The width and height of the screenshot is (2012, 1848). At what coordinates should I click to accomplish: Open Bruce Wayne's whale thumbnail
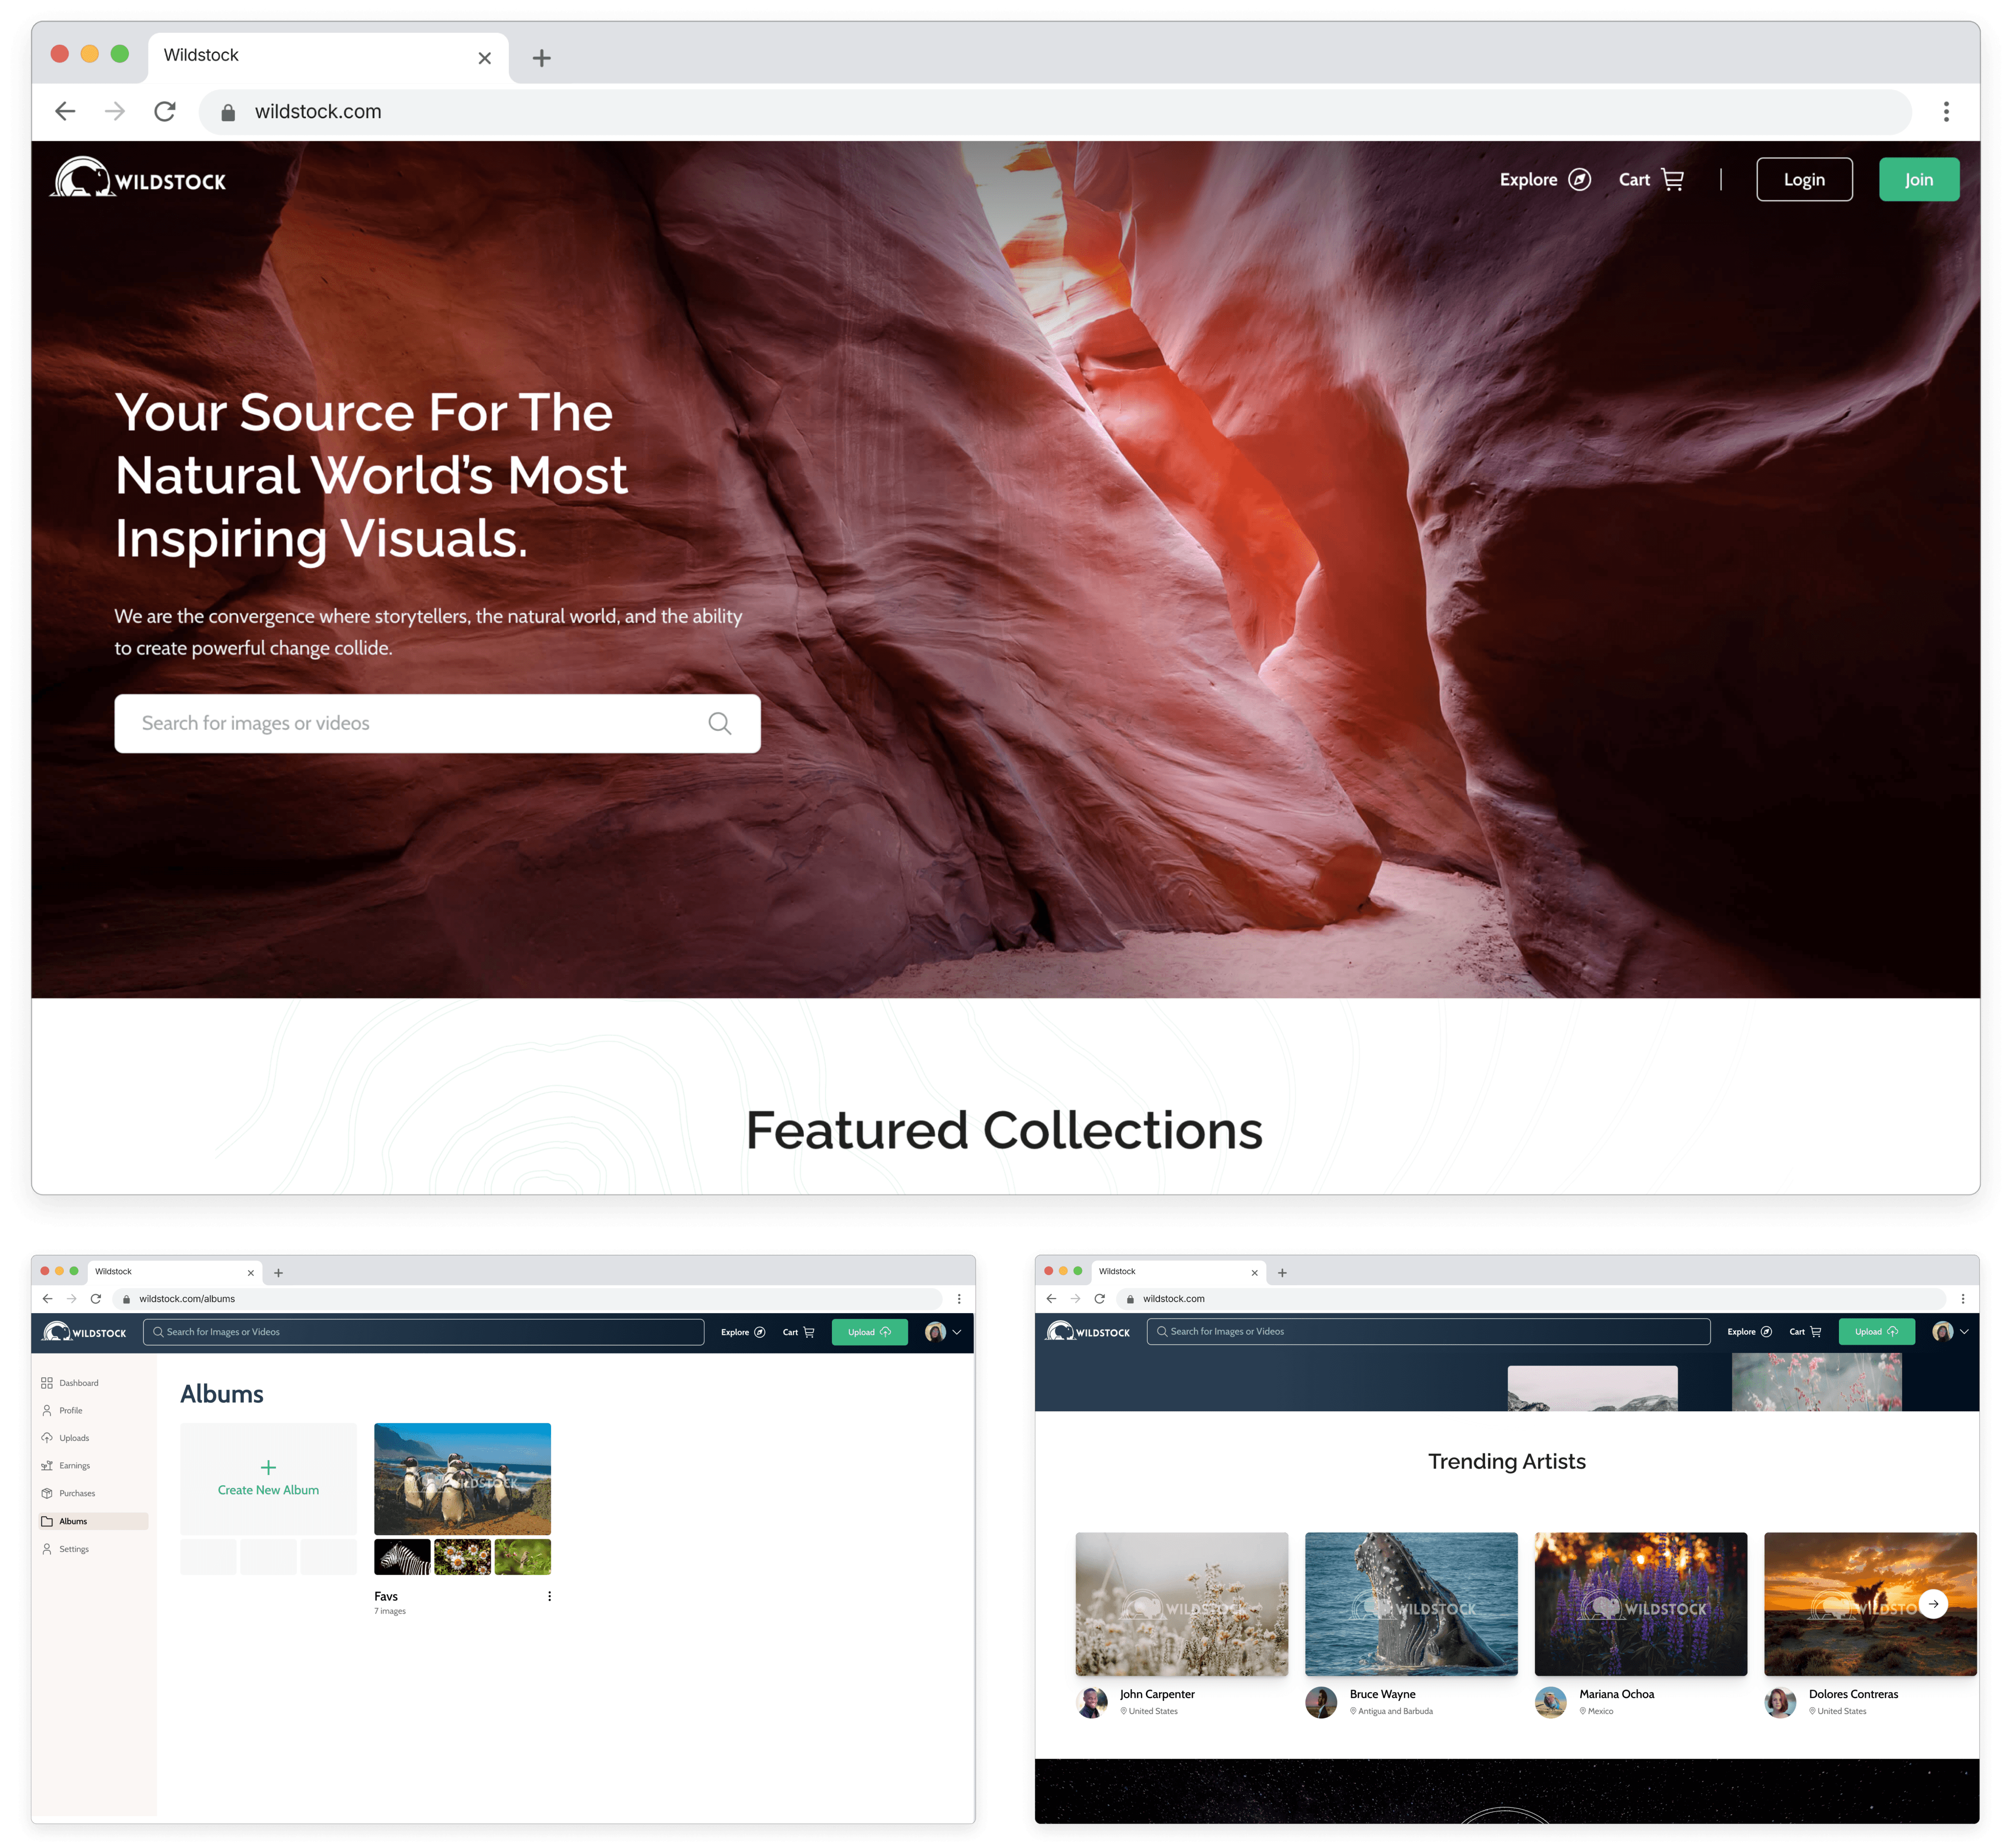tap(1410, 1603)
